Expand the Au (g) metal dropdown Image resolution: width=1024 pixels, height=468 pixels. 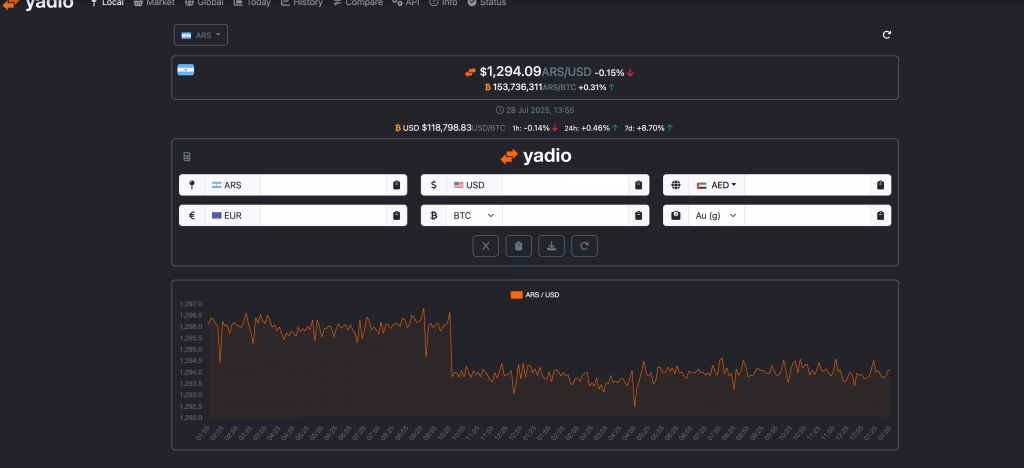pos(716,215)
